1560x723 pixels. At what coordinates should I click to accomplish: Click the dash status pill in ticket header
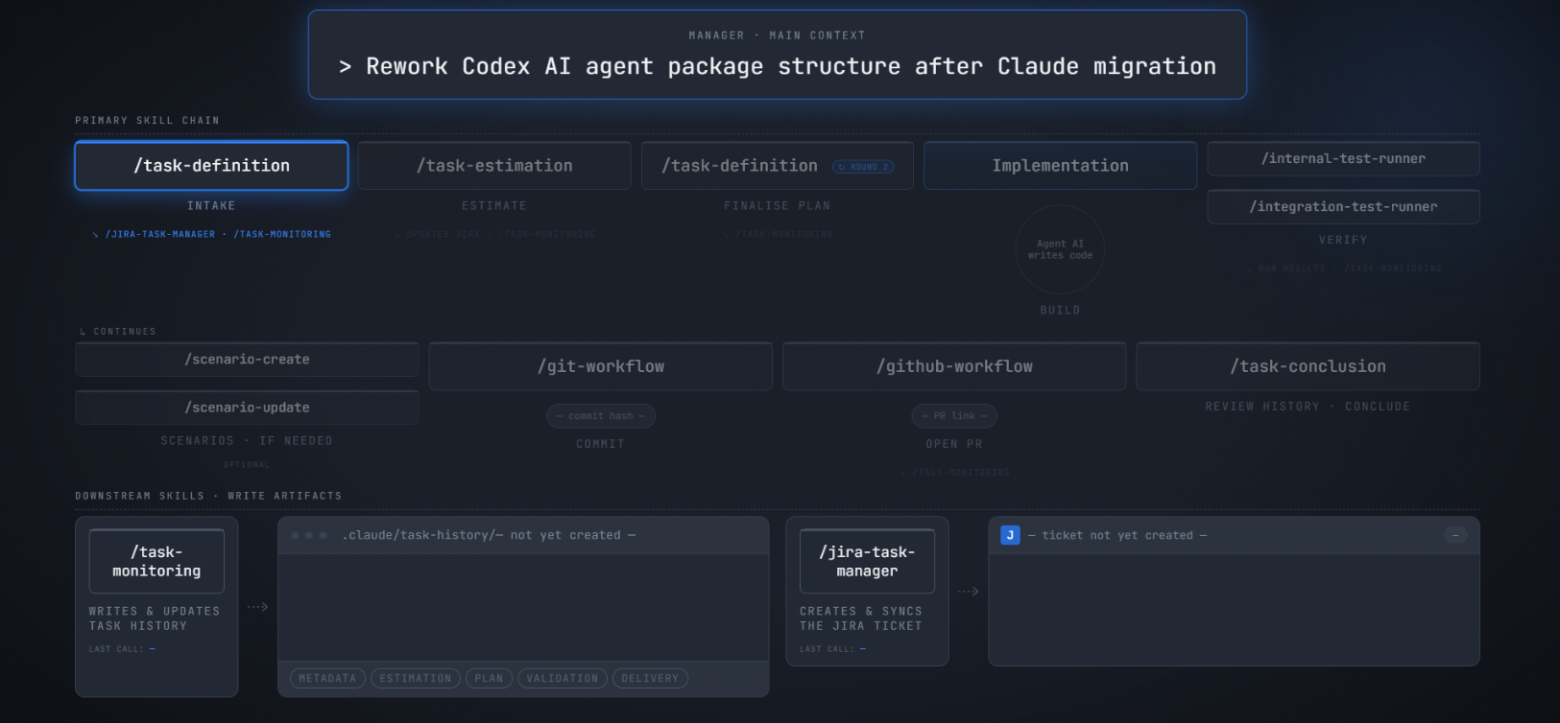coord(1455,535)
